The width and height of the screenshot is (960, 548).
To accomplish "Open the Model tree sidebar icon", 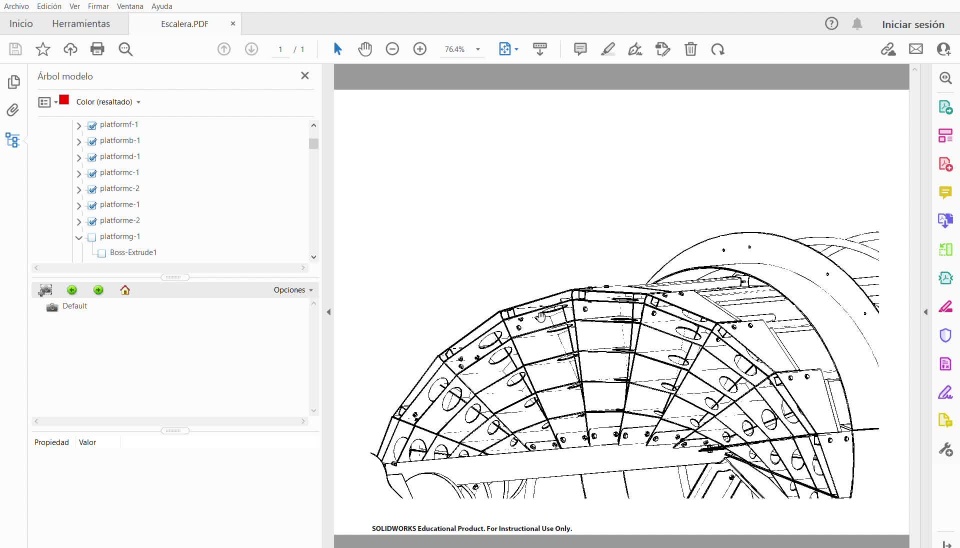I will coord(13,140).
